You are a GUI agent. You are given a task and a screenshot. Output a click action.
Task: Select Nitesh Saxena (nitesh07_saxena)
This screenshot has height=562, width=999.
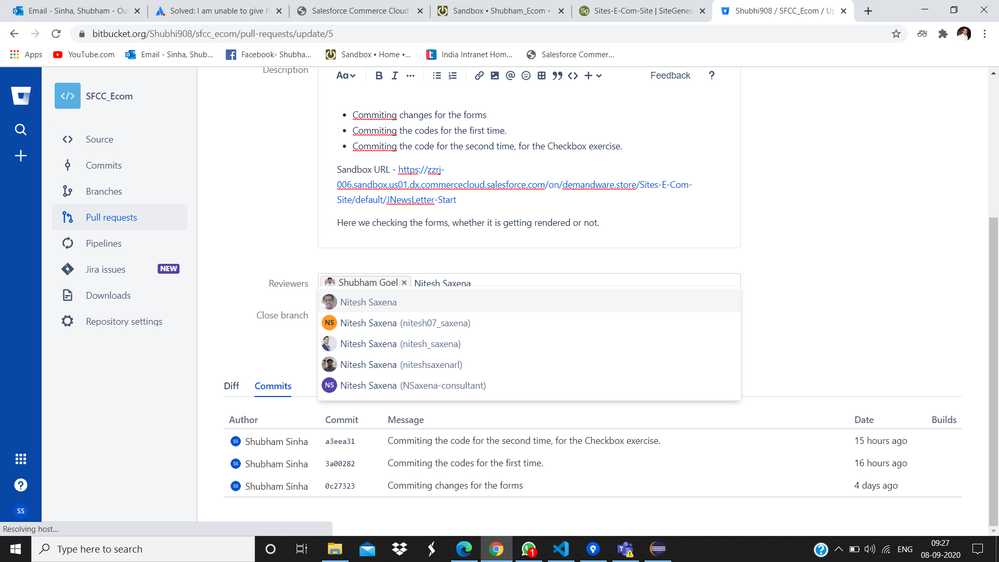tap(529, 323)
